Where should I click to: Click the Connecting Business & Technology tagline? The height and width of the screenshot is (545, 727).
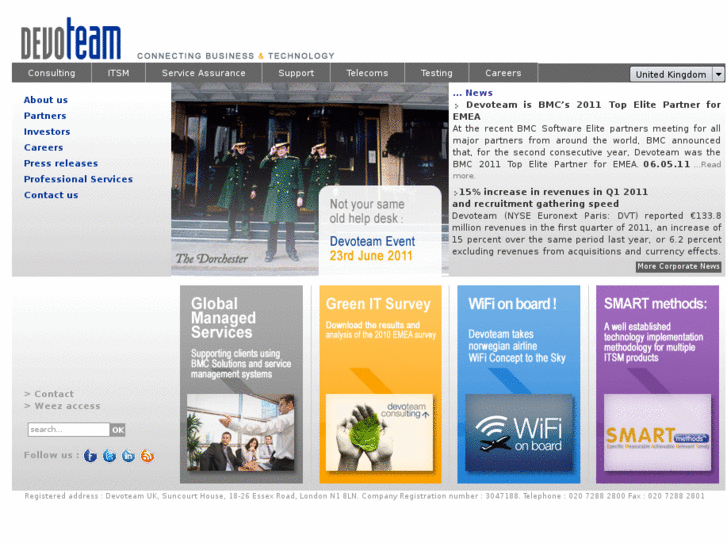coord(236,56)
